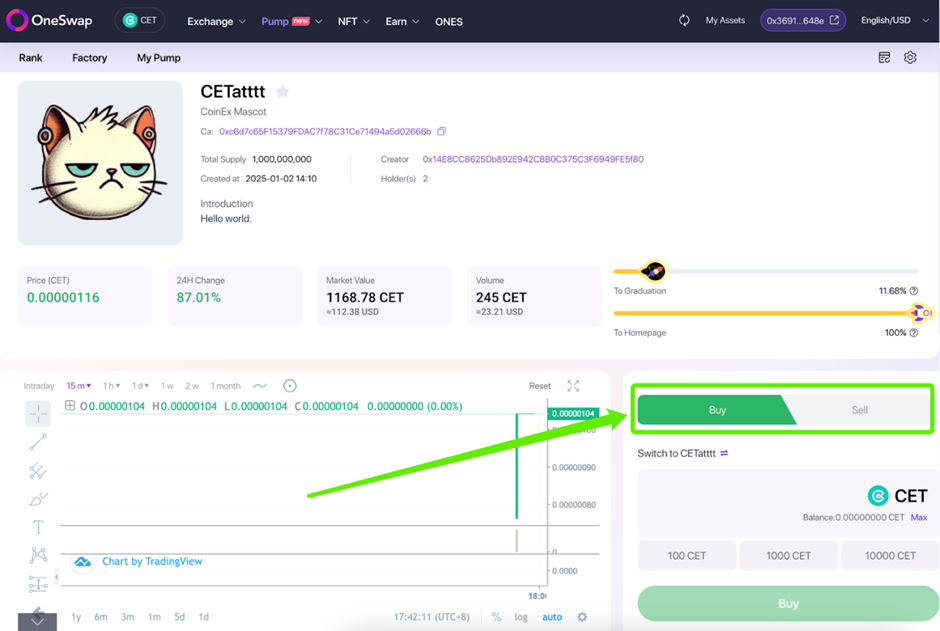The height and width of the screenshot is (631, 940).
Task: Select the trend line tool
Action: pos(38,442)
